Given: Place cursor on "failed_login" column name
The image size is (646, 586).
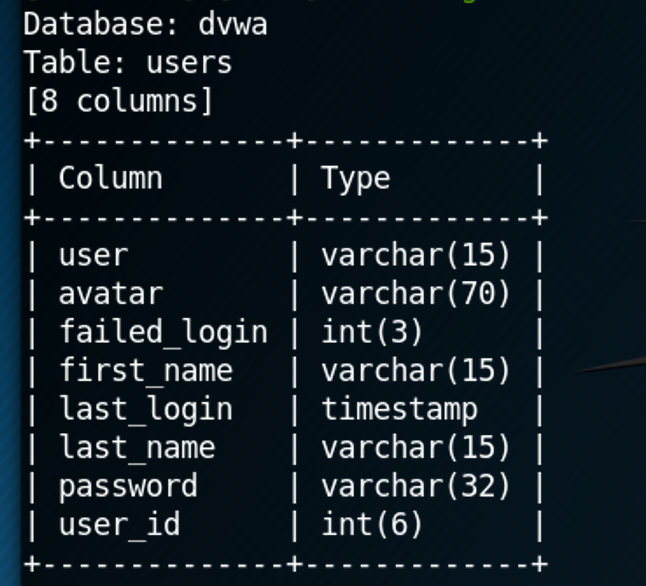Looking at the screenshot, I should (163, 332).
